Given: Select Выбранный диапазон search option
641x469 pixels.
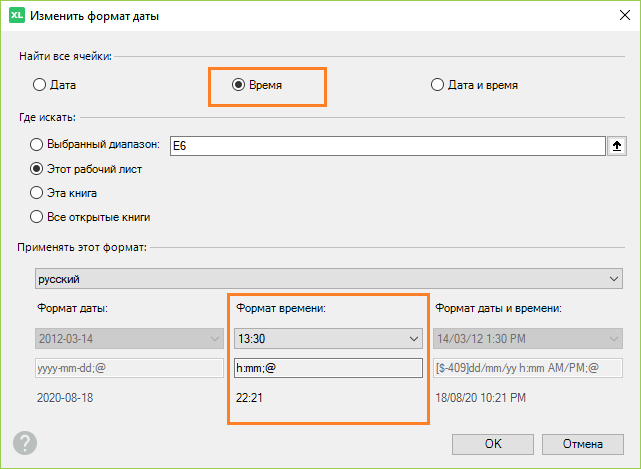Looking at the screenshot, I should pos(38,145).
